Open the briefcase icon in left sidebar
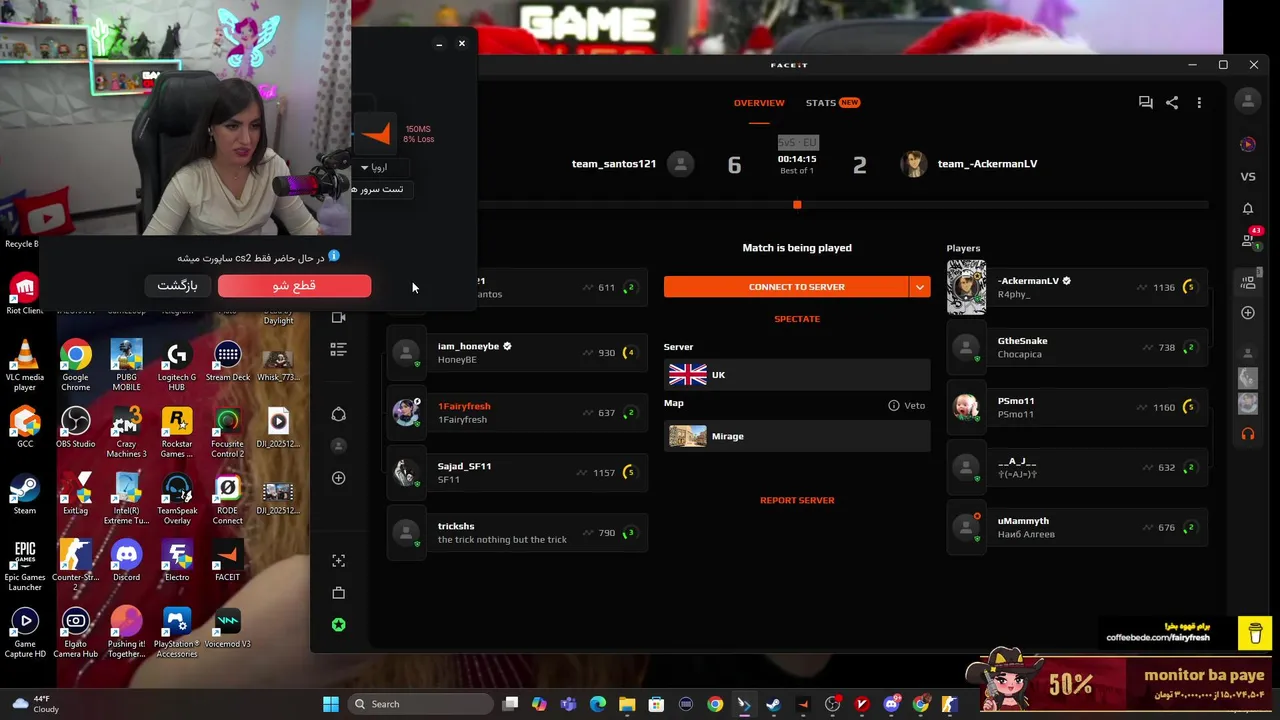 click(x=338, y=592)
